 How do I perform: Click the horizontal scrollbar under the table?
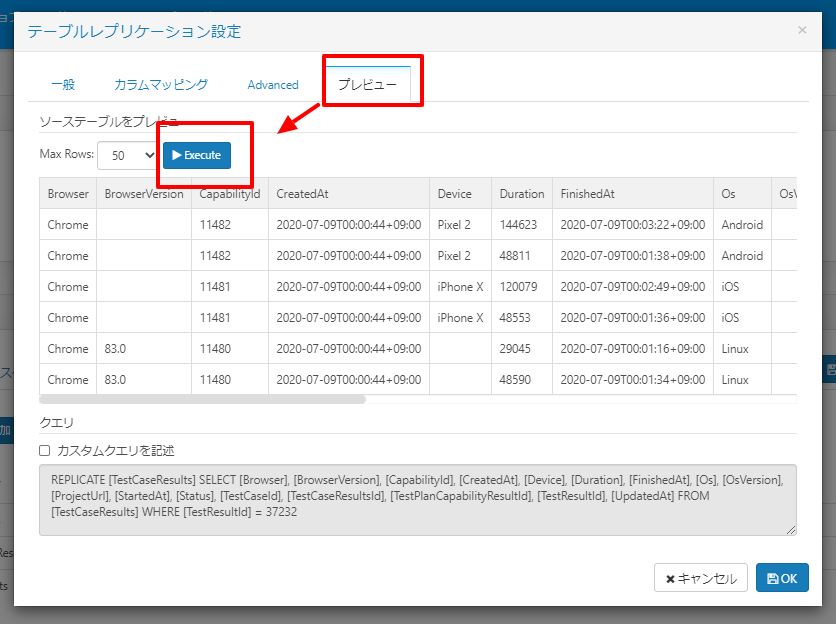(x=203, y=399)
